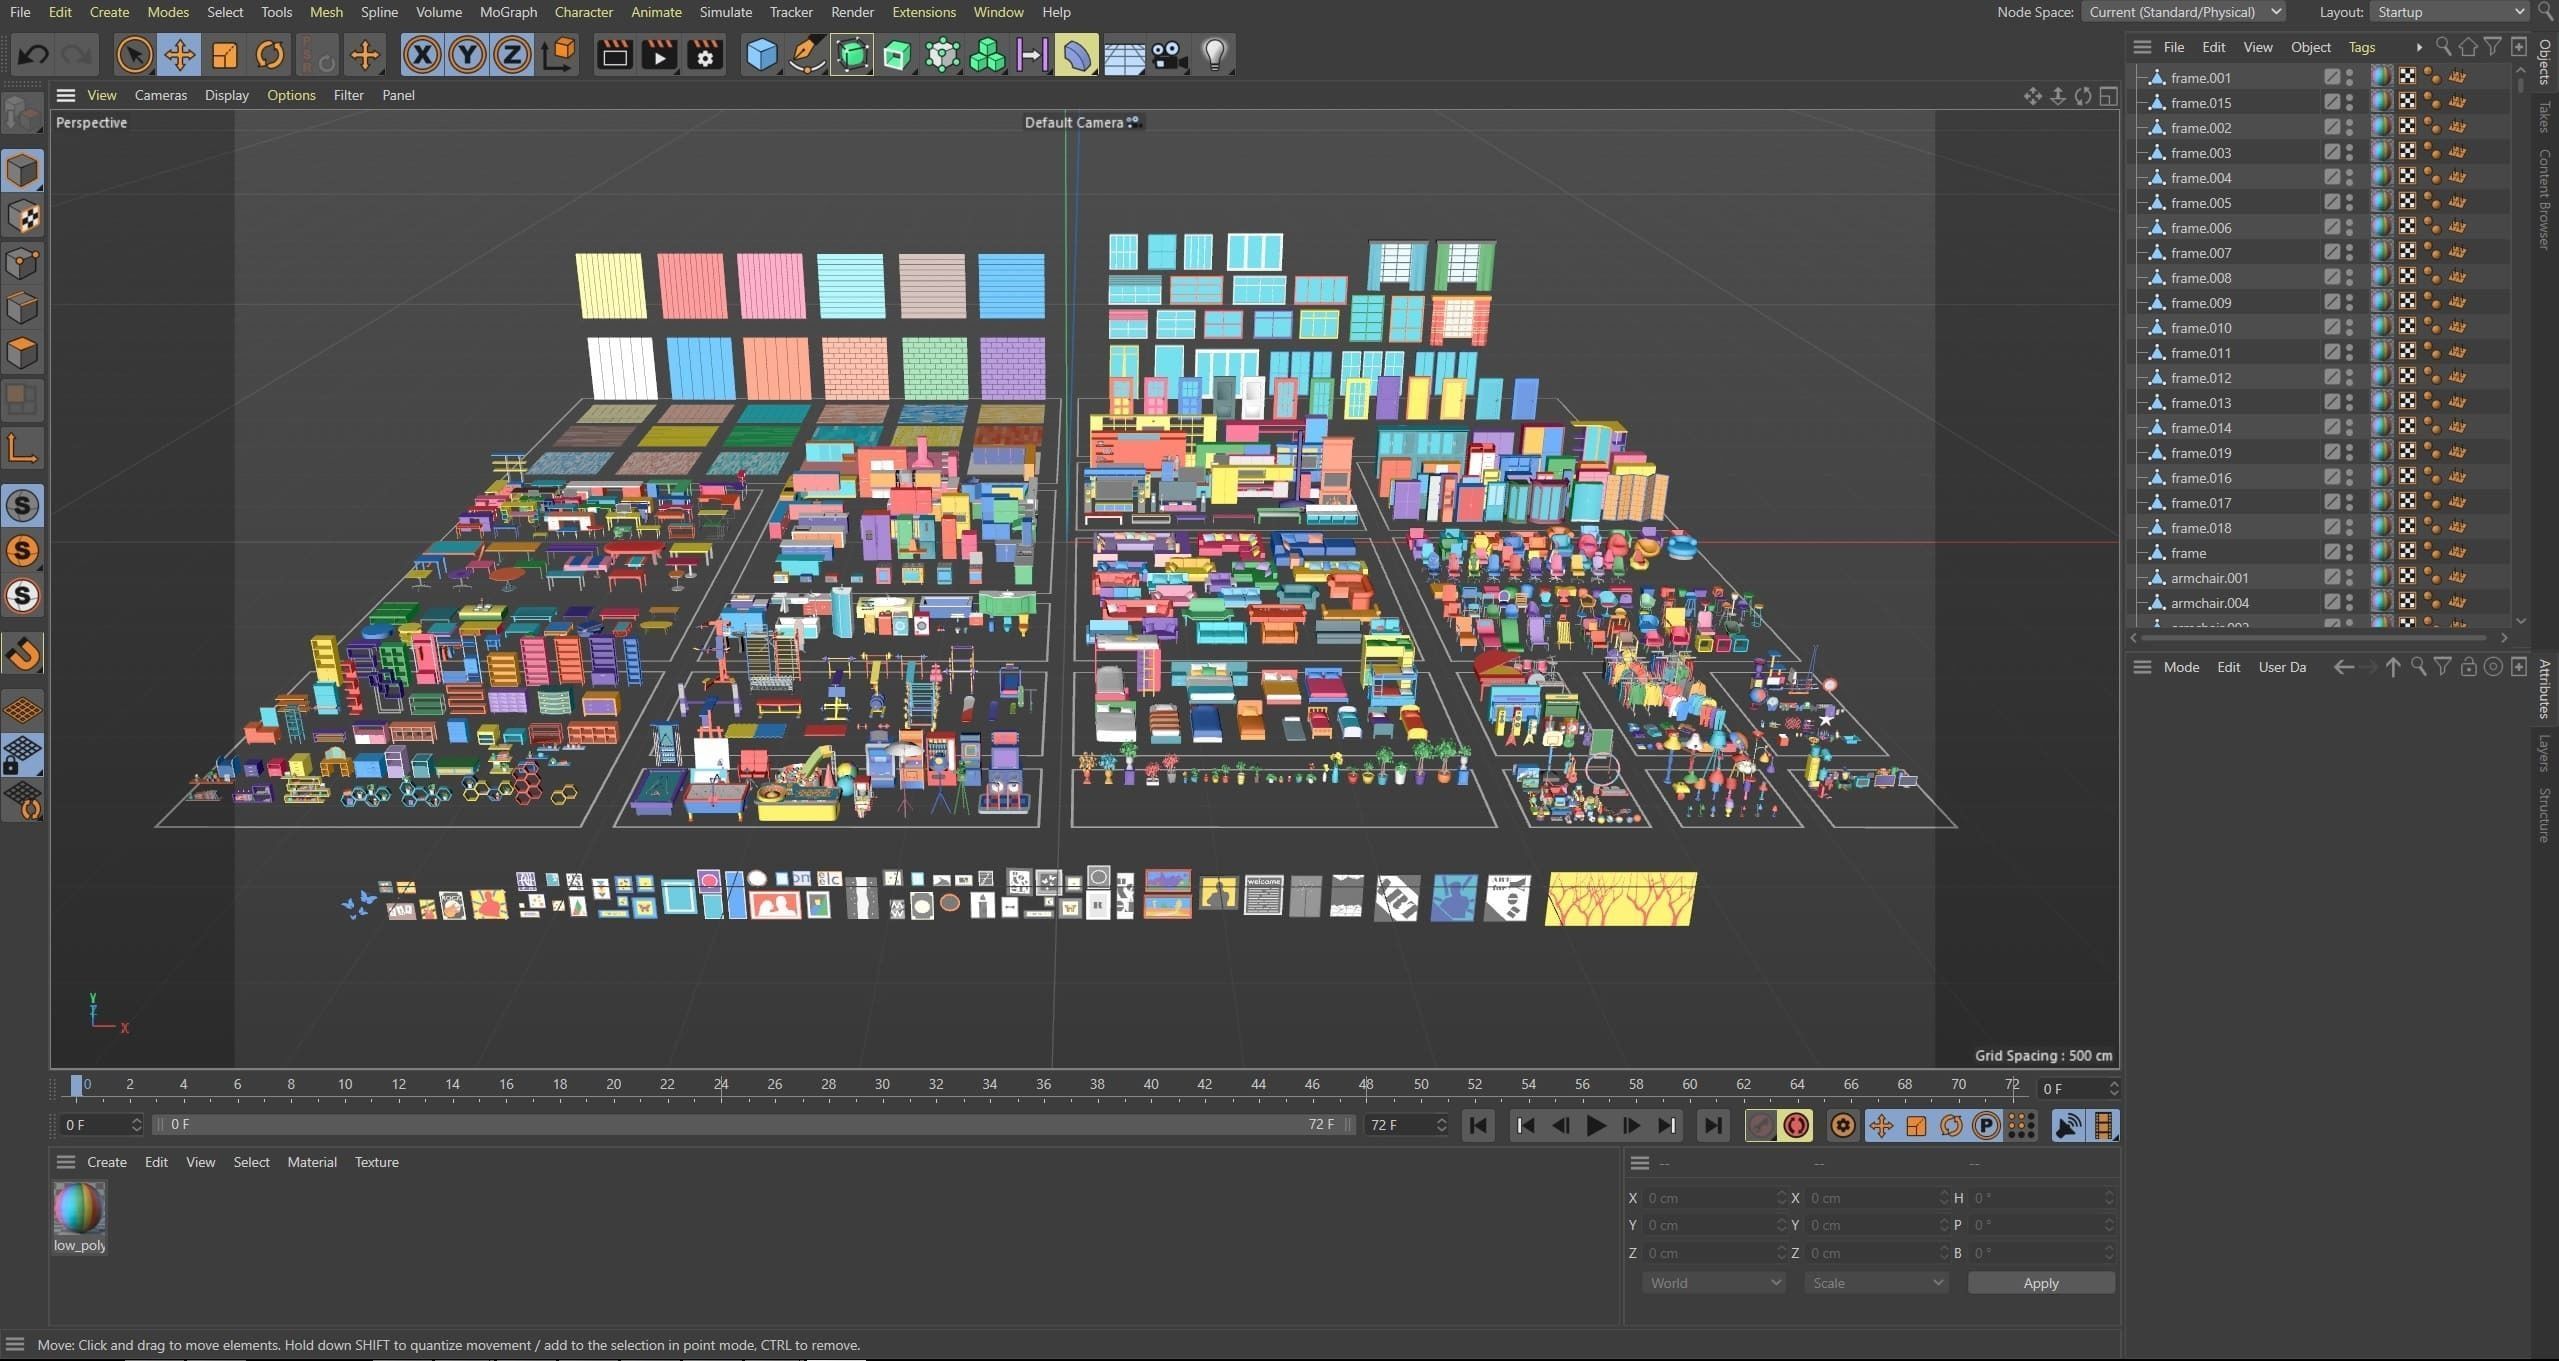Screen dimensions: 2559x1361
Task: Toggle X axis lock
Action: (x=422, y=55)
